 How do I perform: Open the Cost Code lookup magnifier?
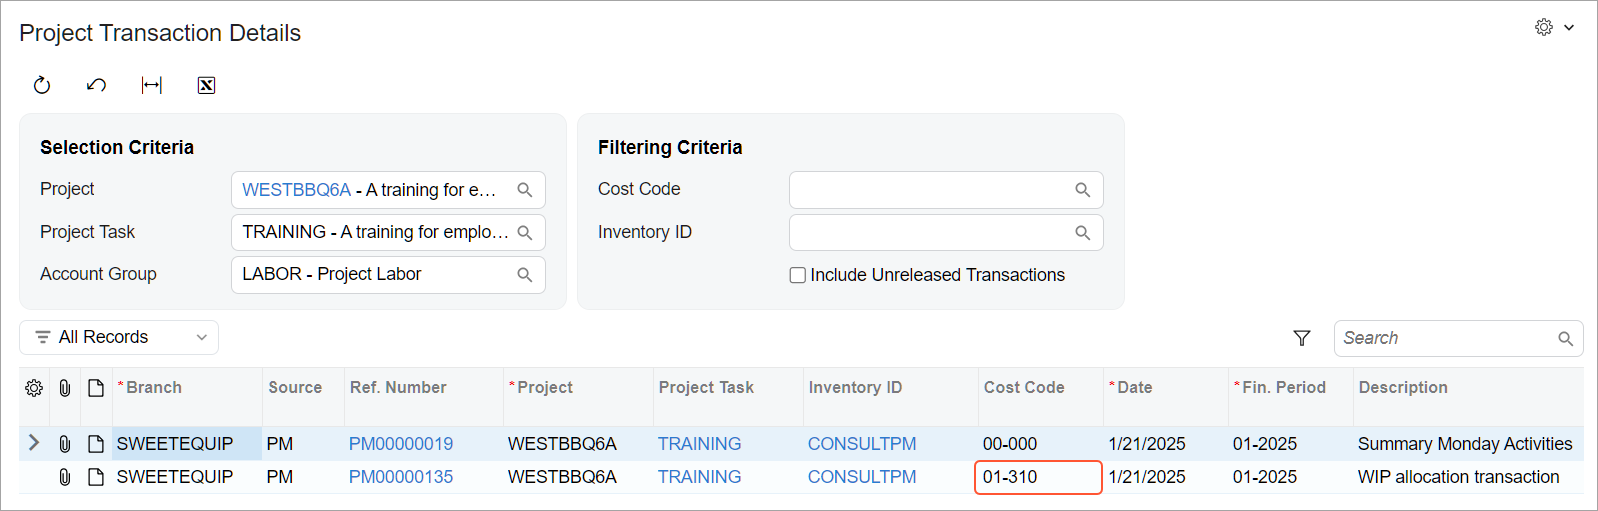click(1082, 190)
